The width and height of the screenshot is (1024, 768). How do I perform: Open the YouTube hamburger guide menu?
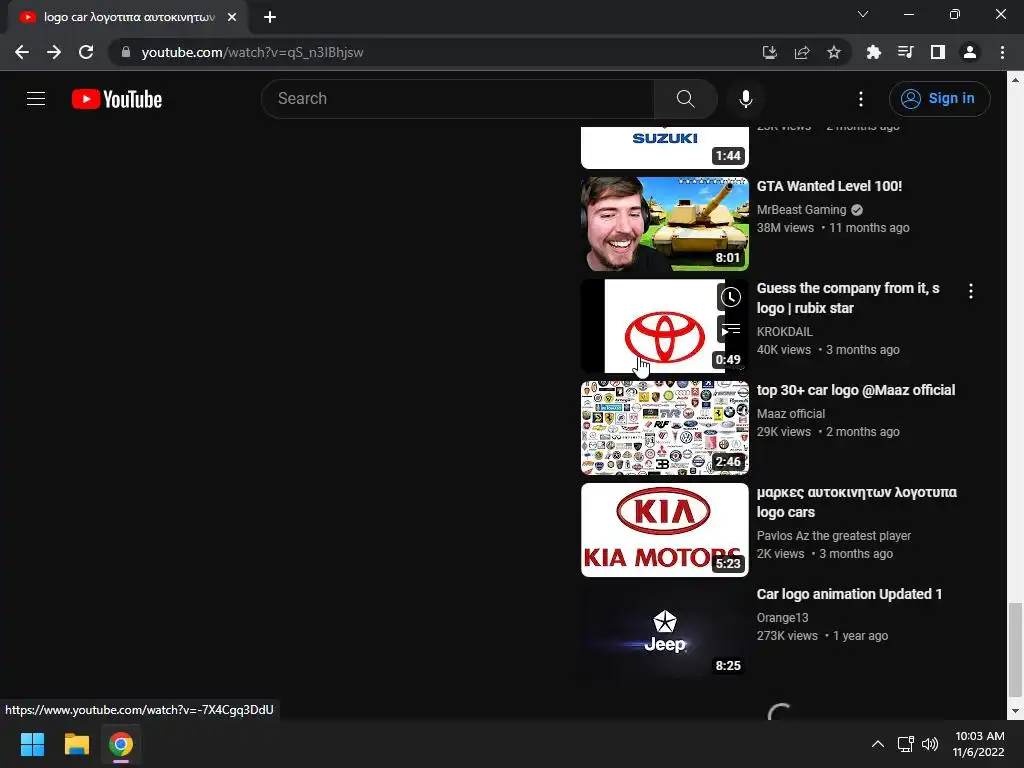coord(36,99)
